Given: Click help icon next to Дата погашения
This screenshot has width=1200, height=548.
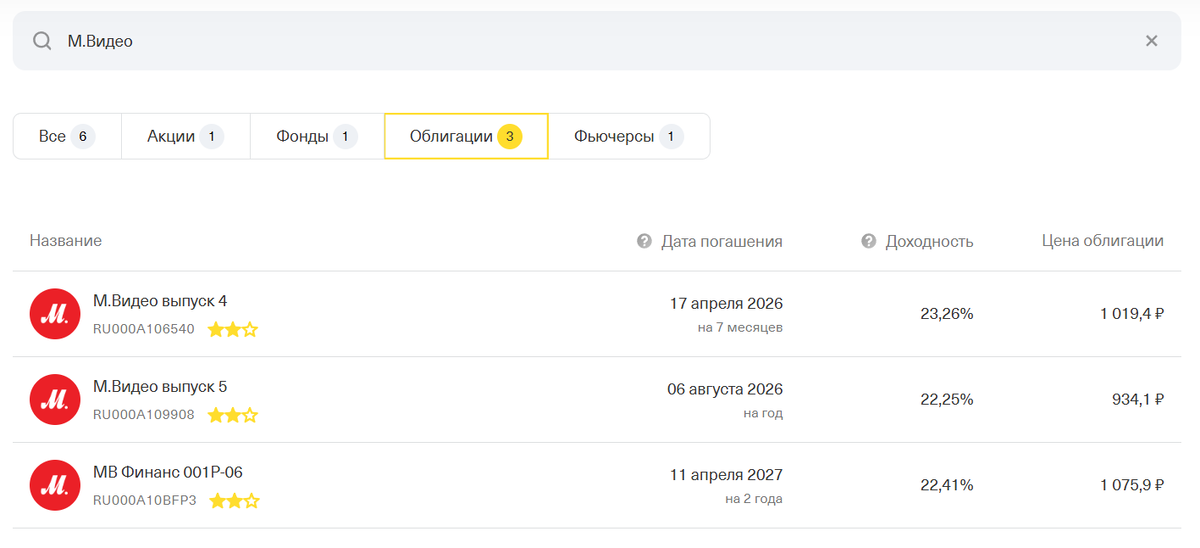Looking at the screenshot, I should (x=644, y=241).
